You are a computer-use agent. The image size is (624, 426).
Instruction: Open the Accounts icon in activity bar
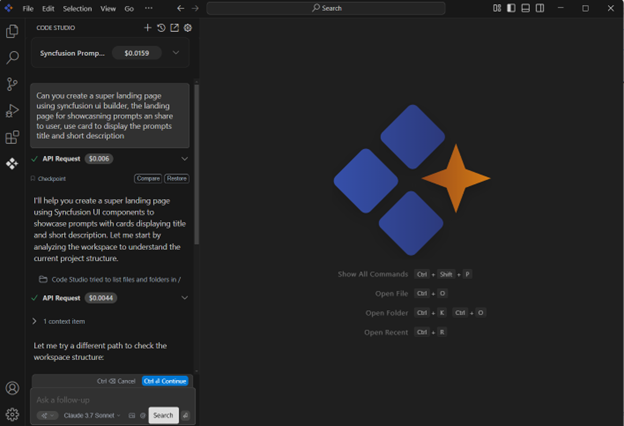pyautogui.click(x=12, y=388)
